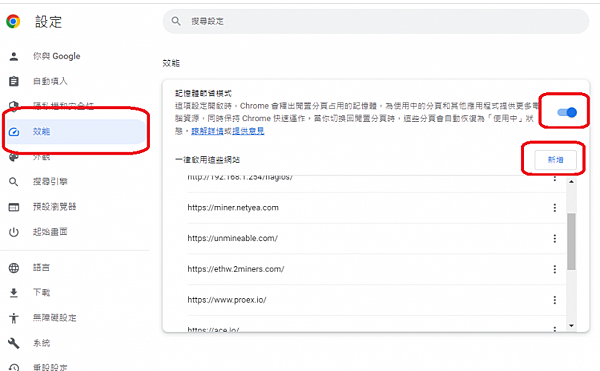Click magnifier icon beside 搜尋引擎
This screenshot has height=371, width=600.
pos(14,182)
